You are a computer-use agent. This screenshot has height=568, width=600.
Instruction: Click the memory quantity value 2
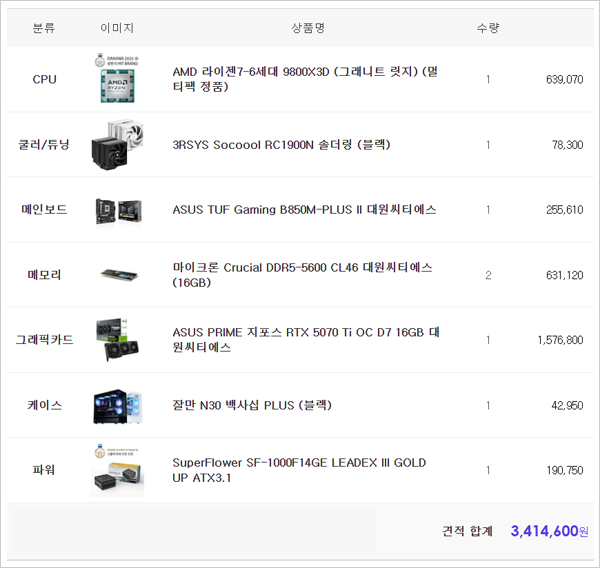click(x=488, y=275)
